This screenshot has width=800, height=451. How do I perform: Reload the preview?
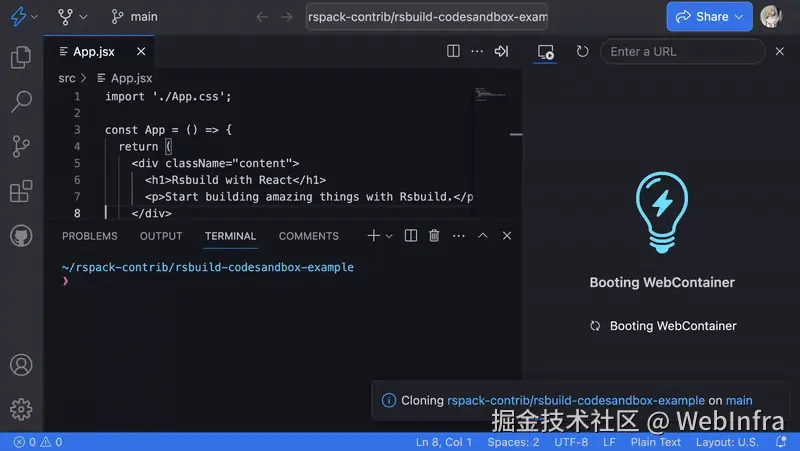(582, 52)
